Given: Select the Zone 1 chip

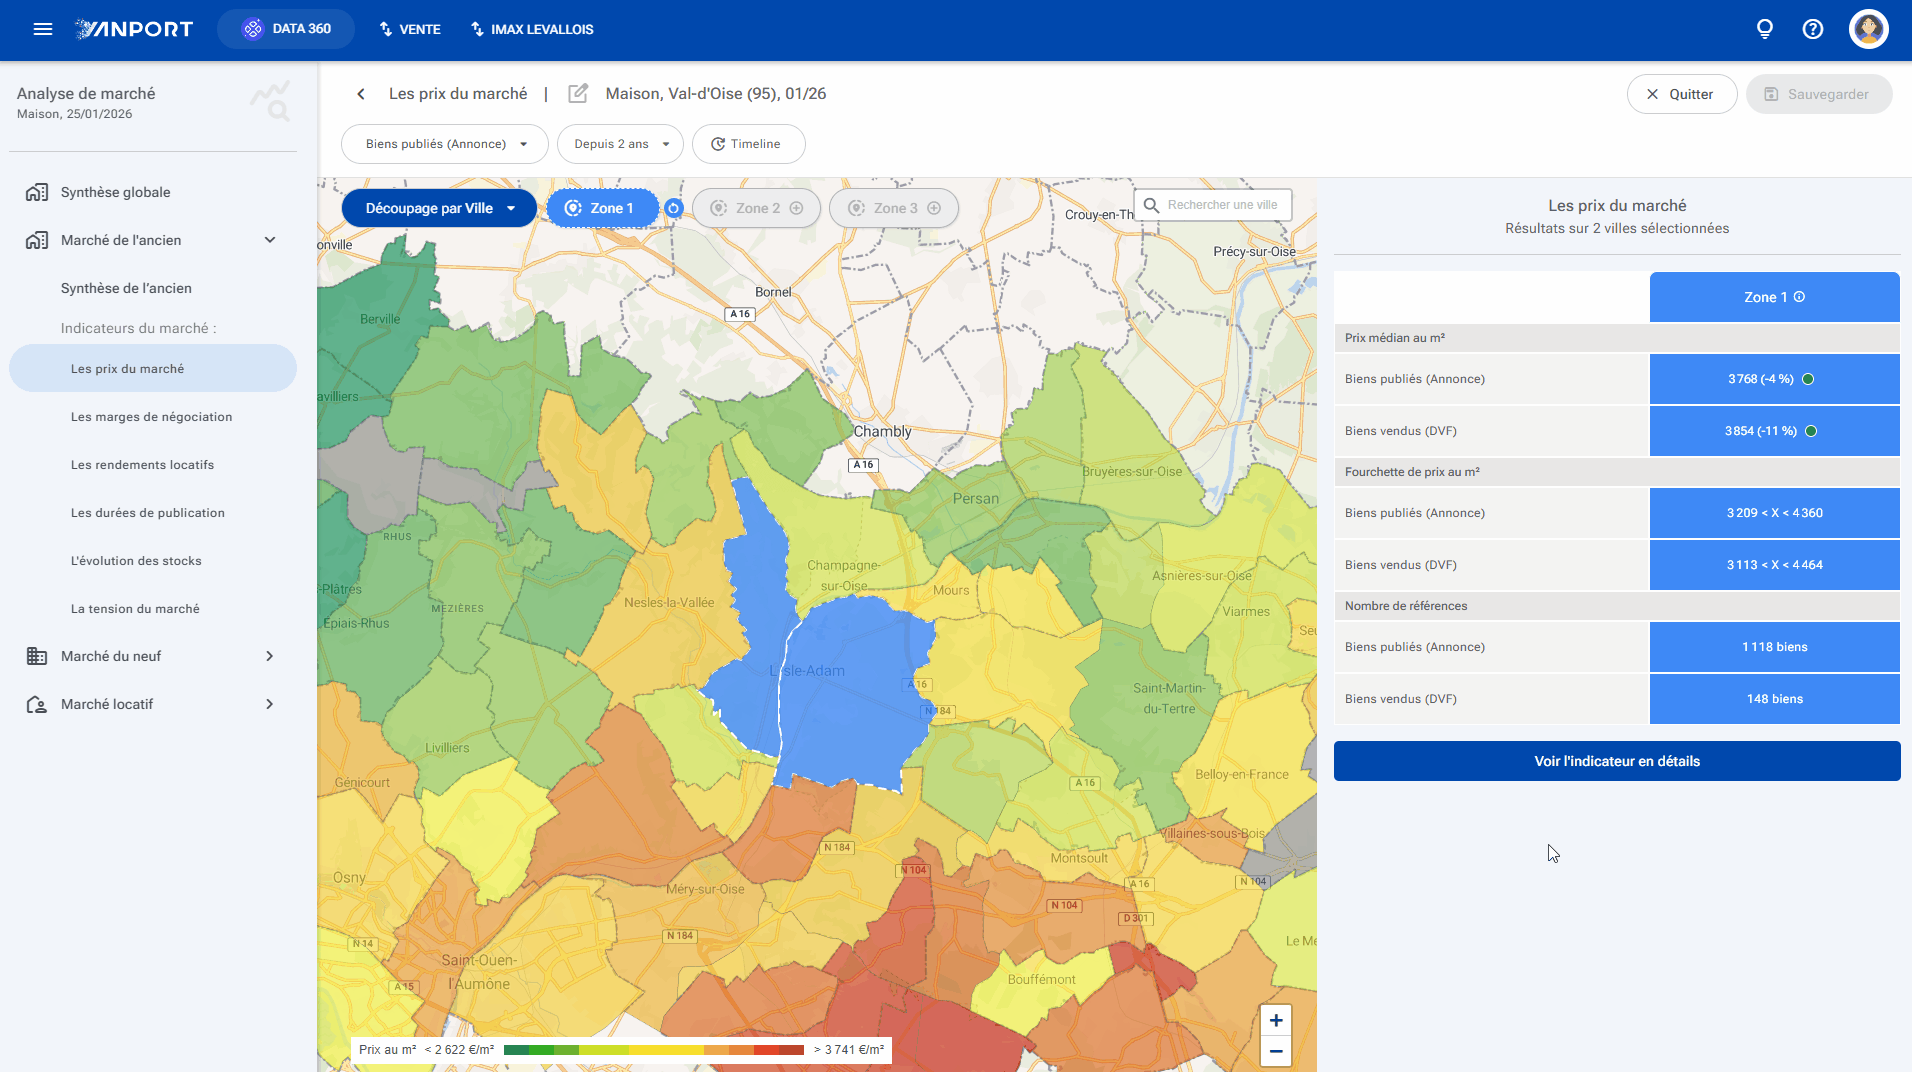Looking at the screenshot, I should (602, 208).
